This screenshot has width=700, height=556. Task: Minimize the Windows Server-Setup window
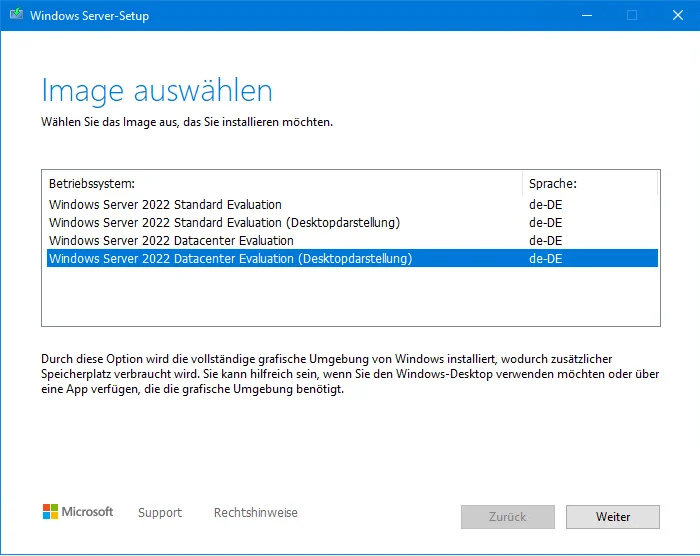pyautogui.click(x=587, y=16)
